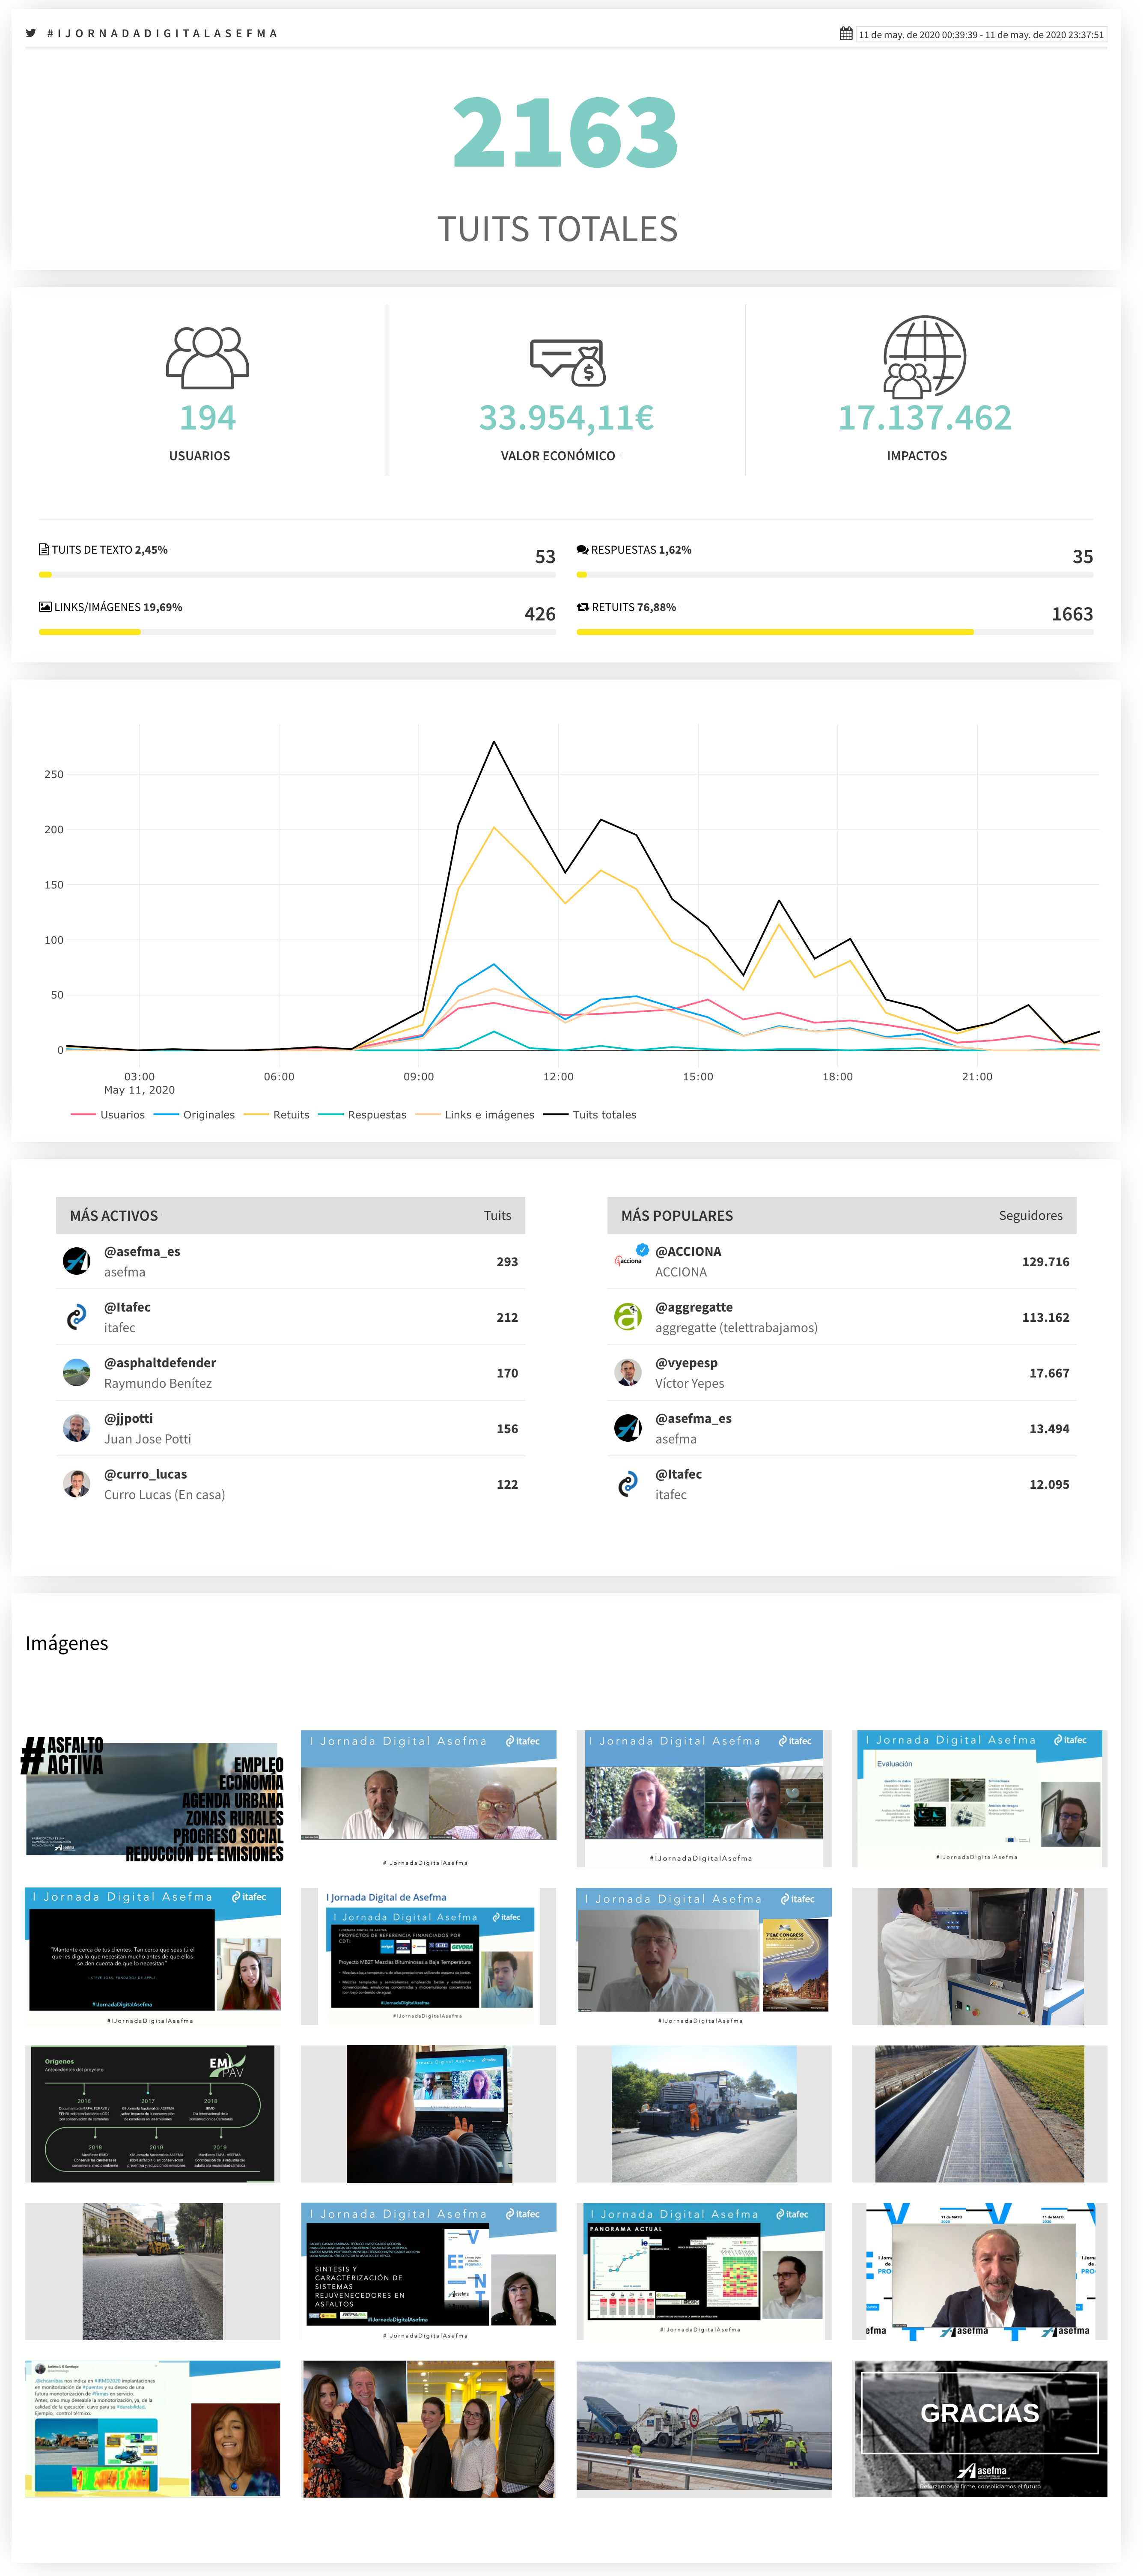Click the ACCIONA logo avatar in Más Populares
1143x2576 pixels.
(x=628, y=1261)
